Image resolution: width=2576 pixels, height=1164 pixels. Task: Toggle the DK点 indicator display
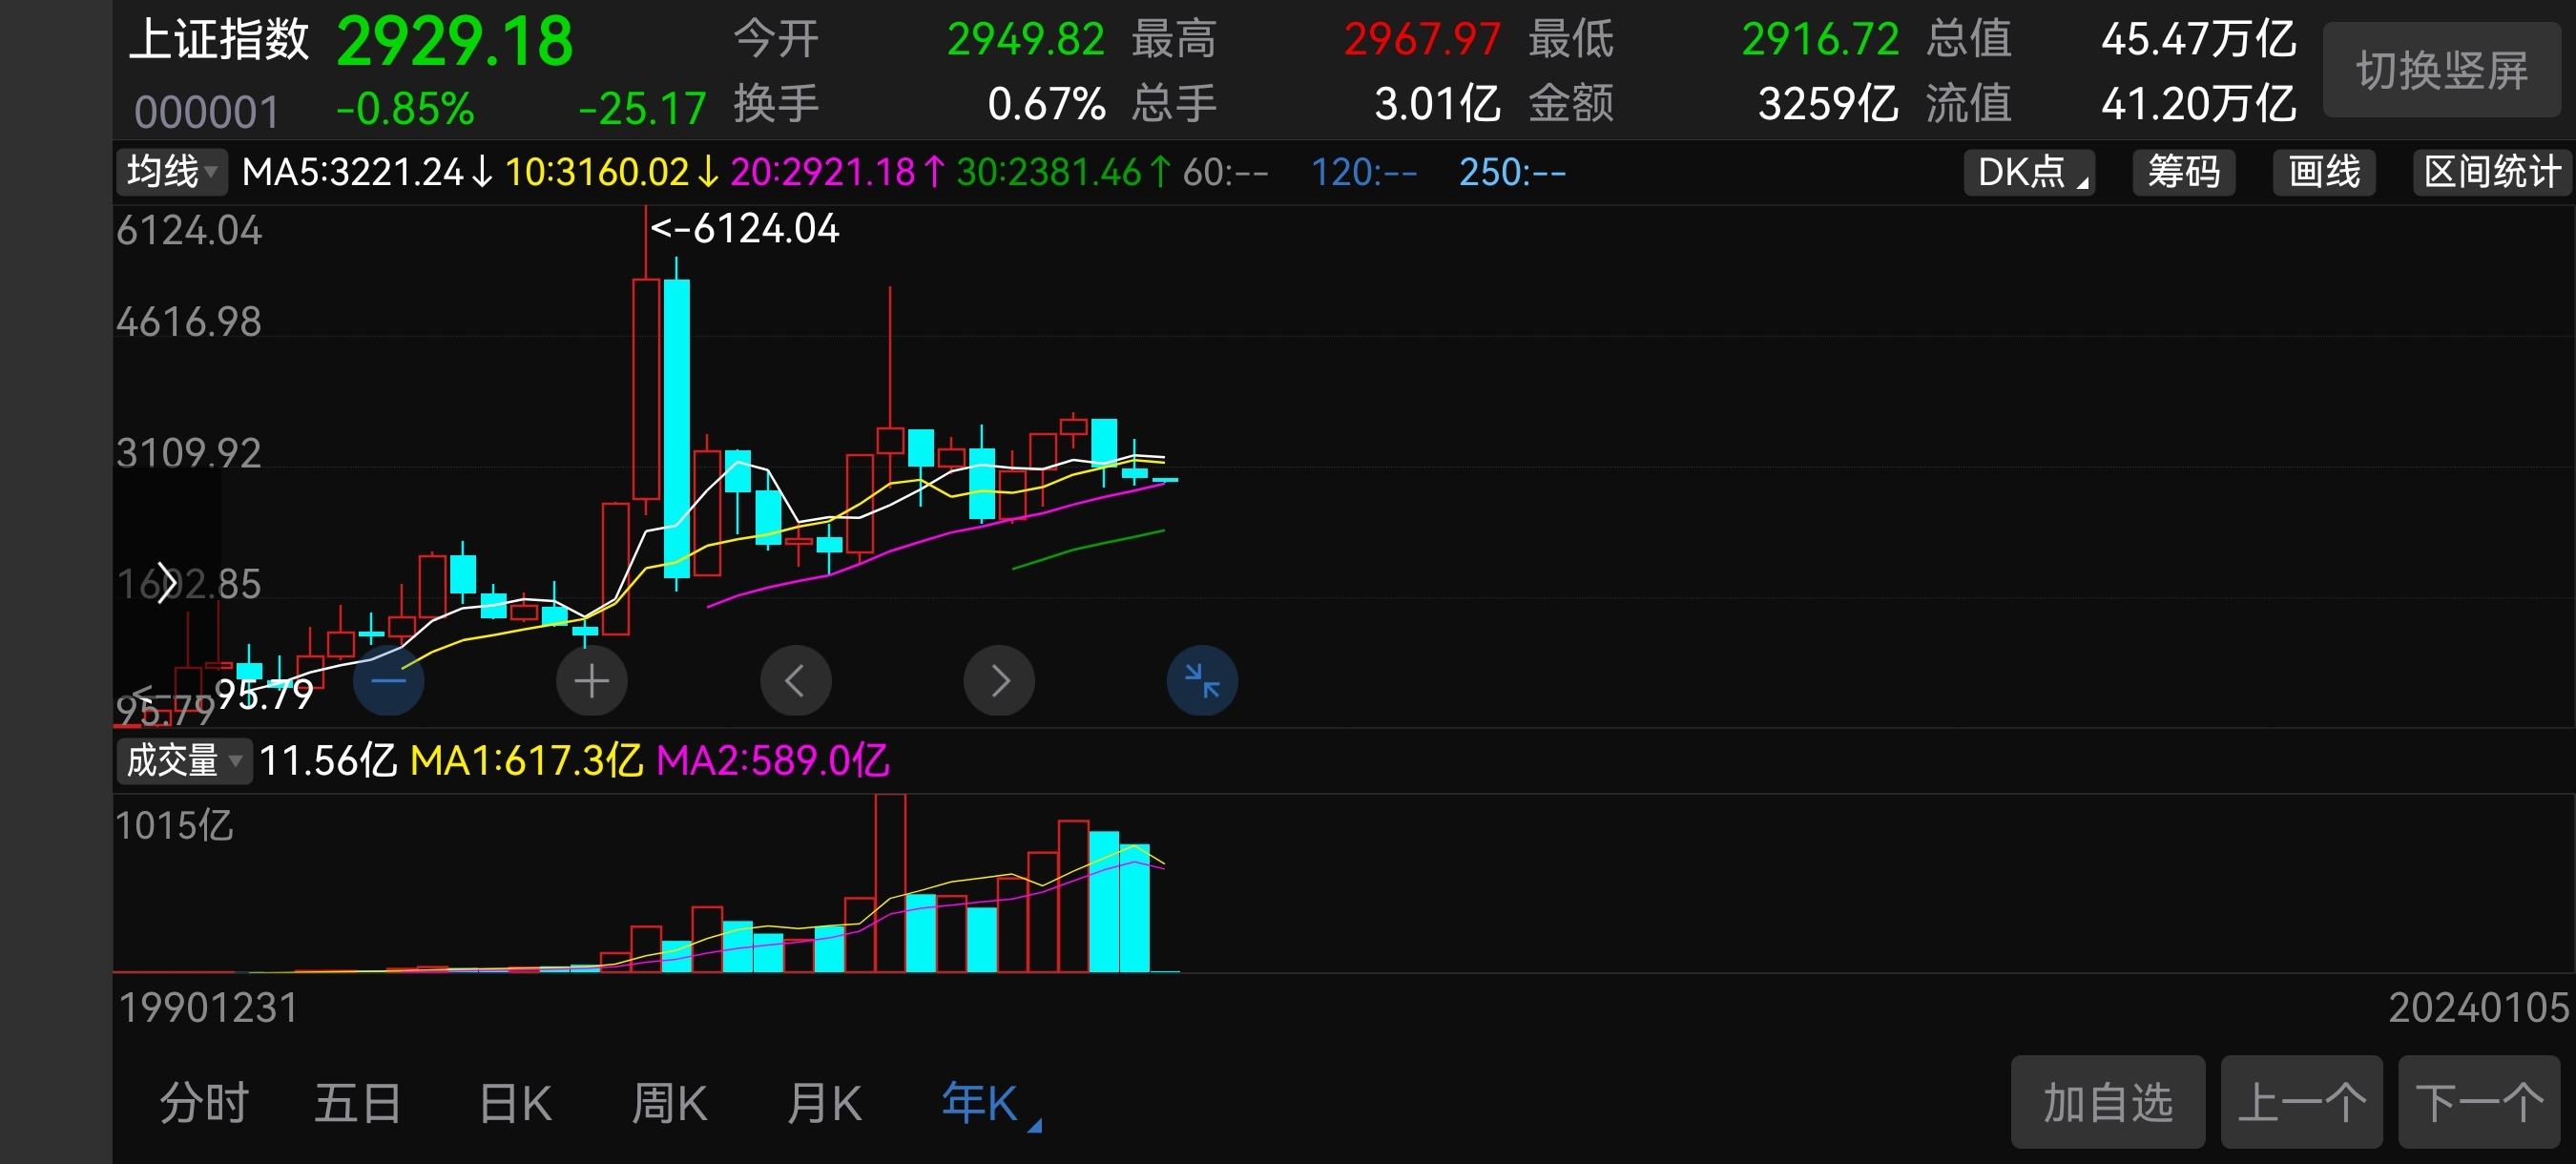pos(2027,172)
